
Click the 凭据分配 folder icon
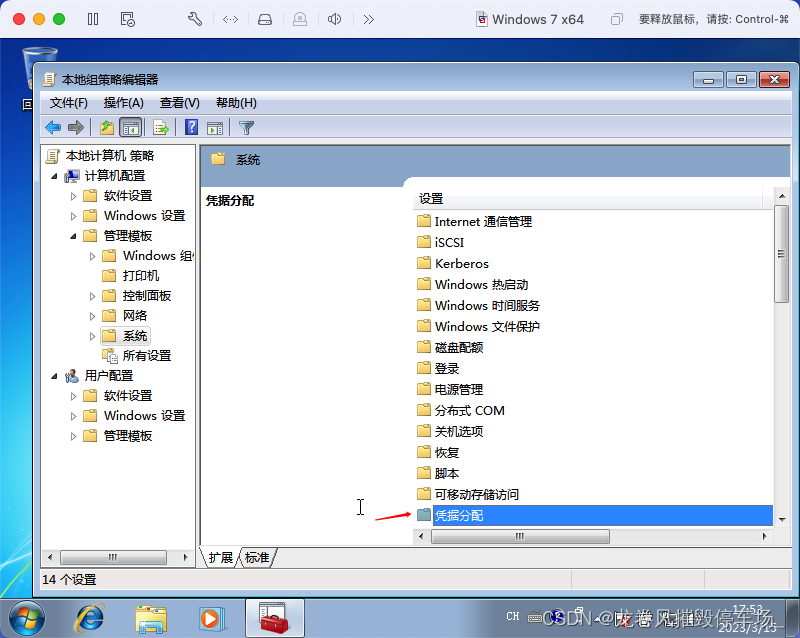point(423,515)
